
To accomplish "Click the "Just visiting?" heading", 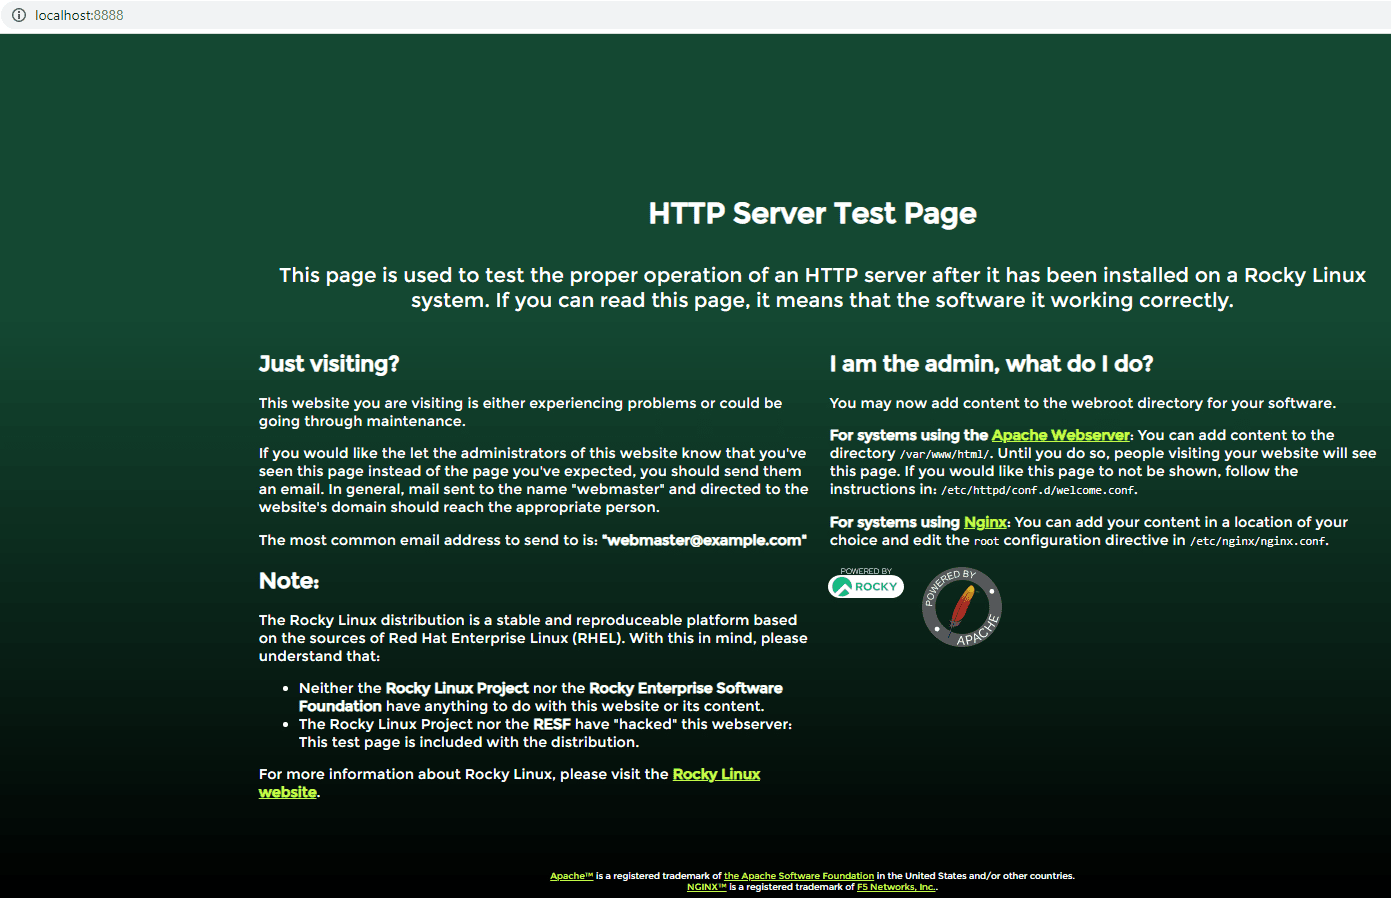I will pyautogui.click(x=329, y=364).
